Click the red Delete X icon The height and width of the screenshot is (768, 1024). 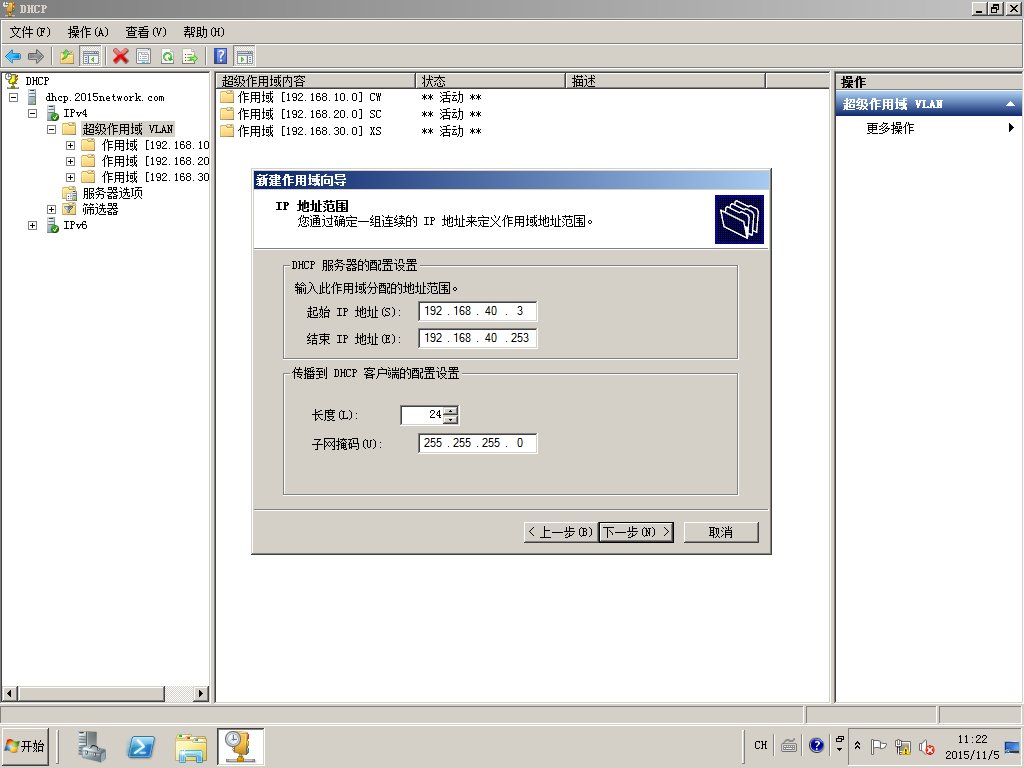tap(120, 56)
